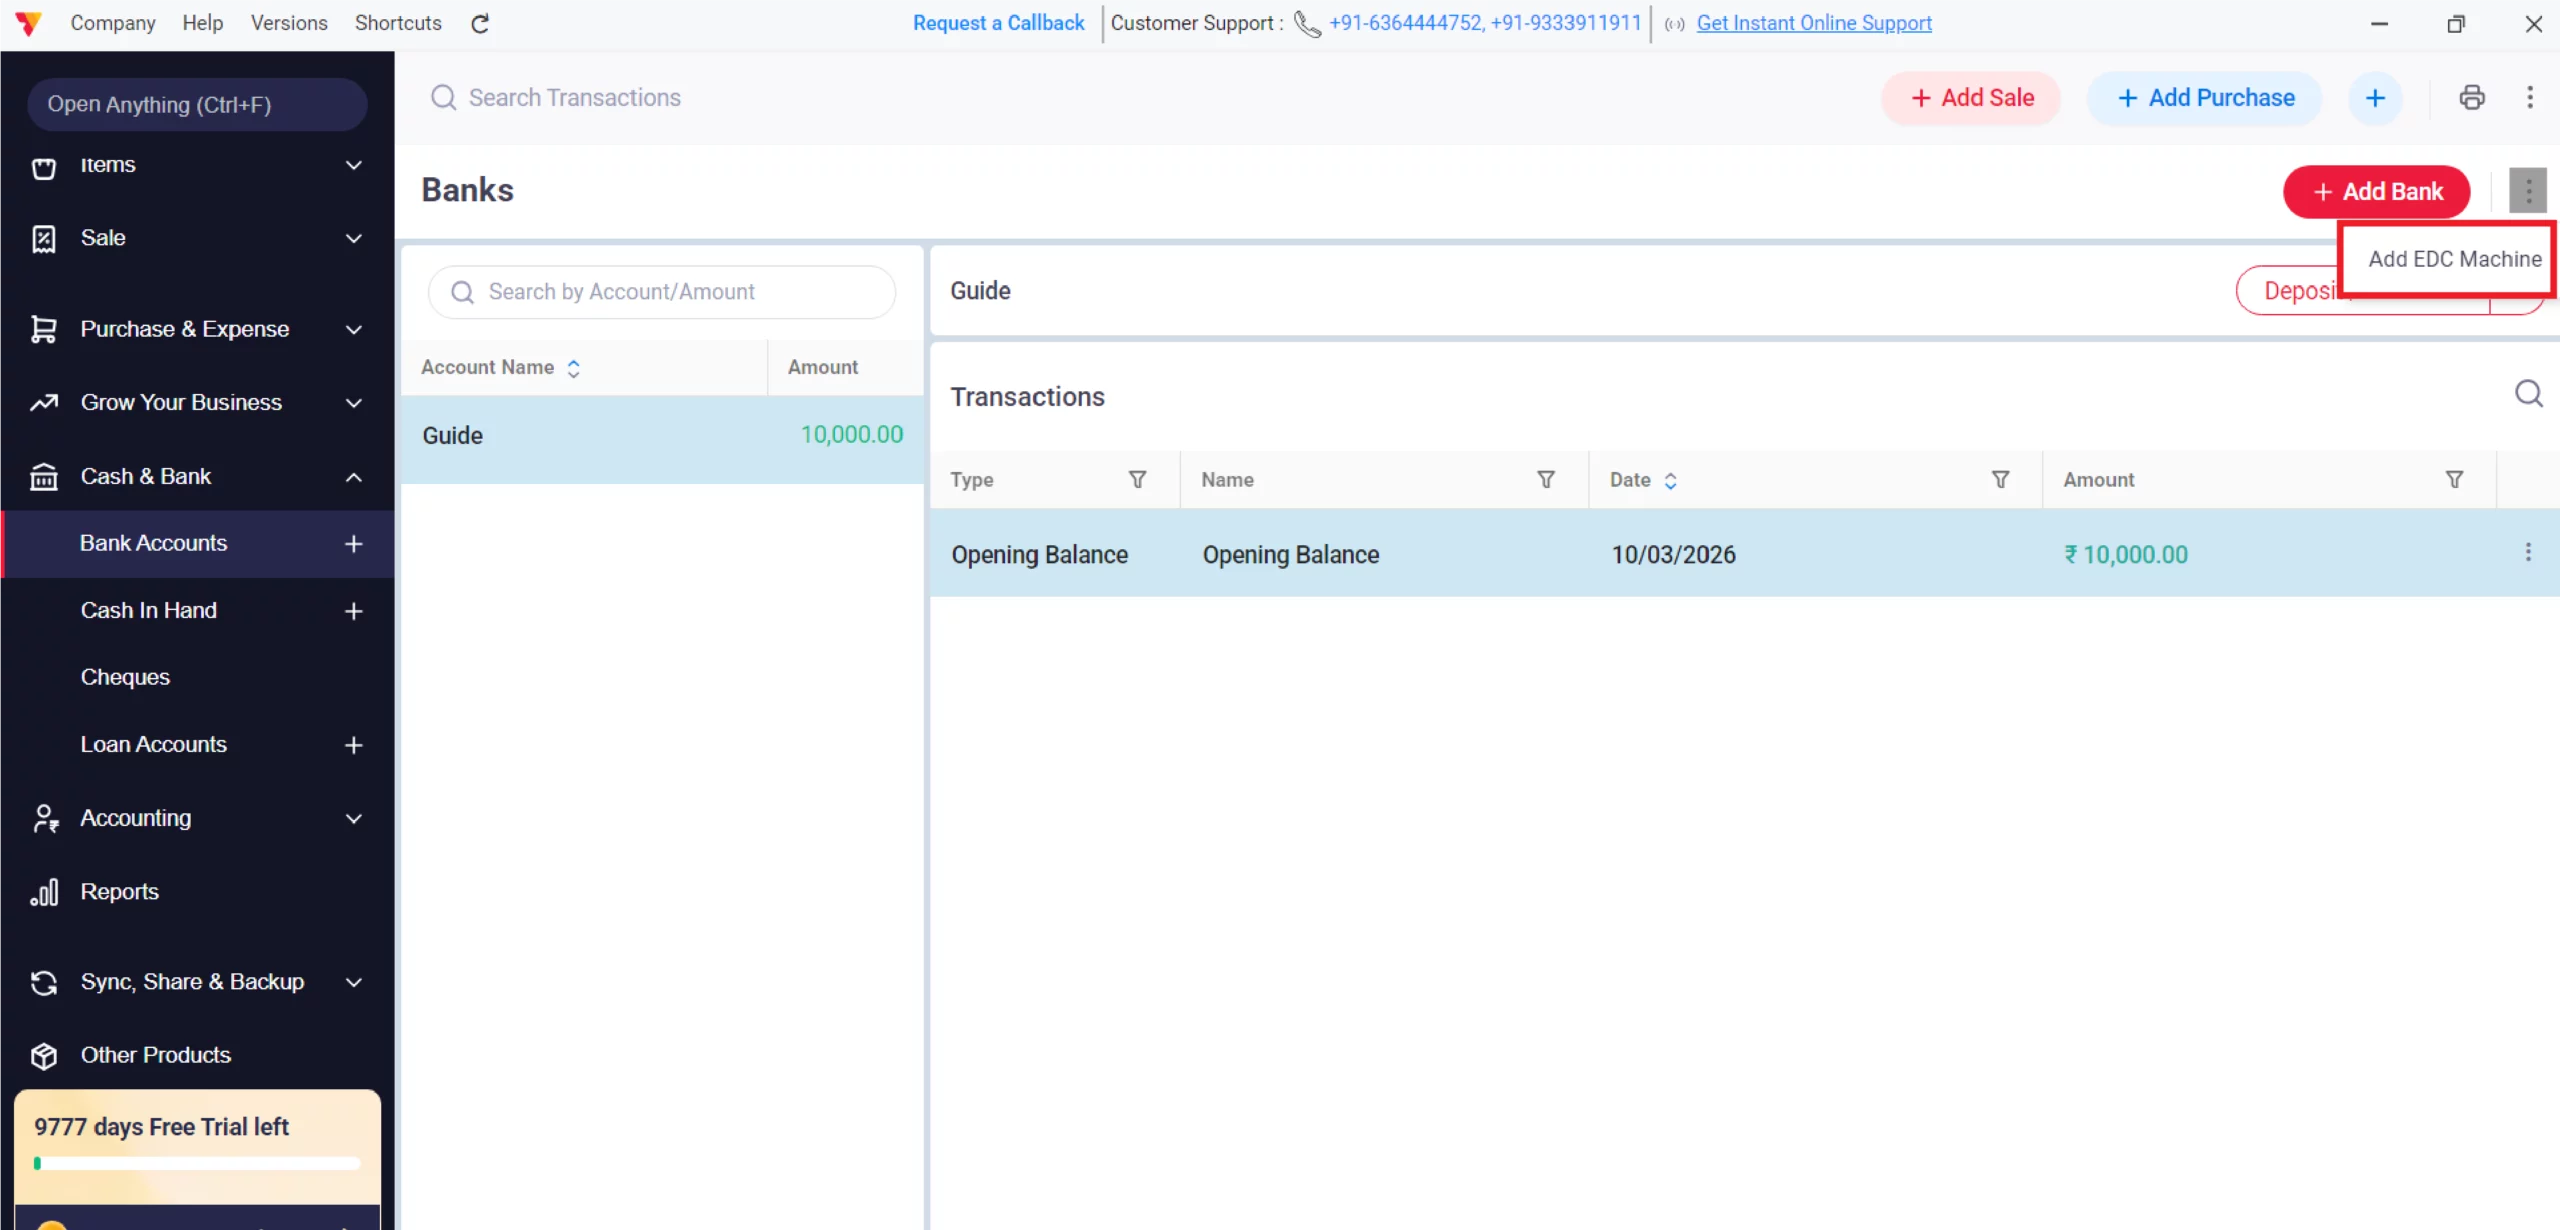This screenshot has height=1230, width=2560.
Task: Click the plus next to Cash In Hand
Action: pos(353,611)
